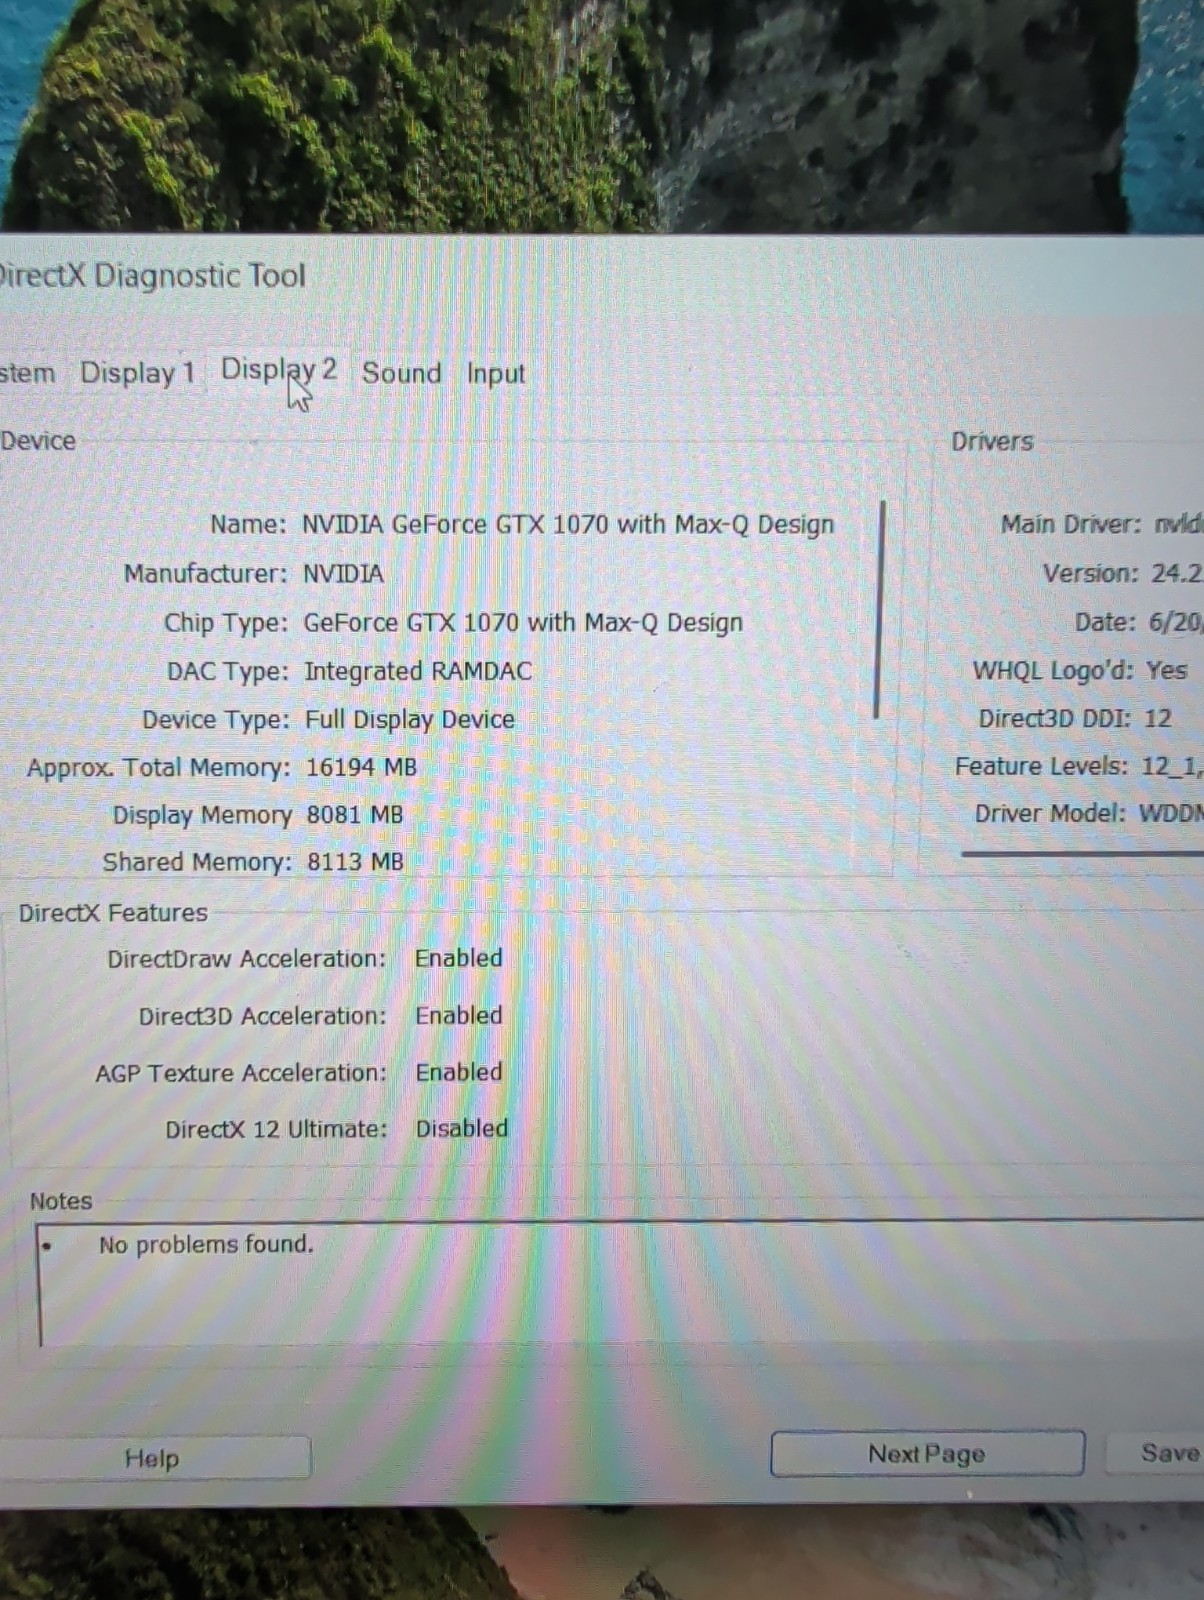Screen dimensions: 1204x1600
Task: Open the Input tab
Action: (x=495, y=373)
